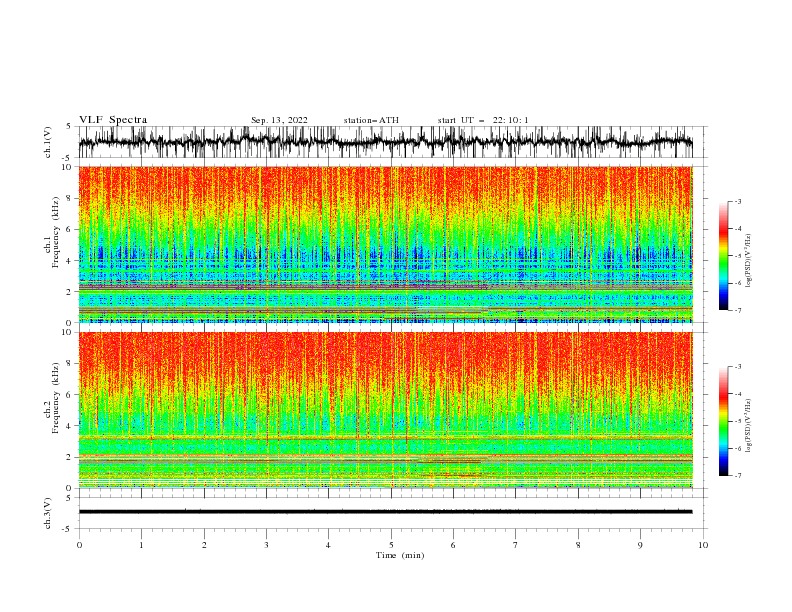Click the "Time (min)" axis title

click(x=400, y=555)
